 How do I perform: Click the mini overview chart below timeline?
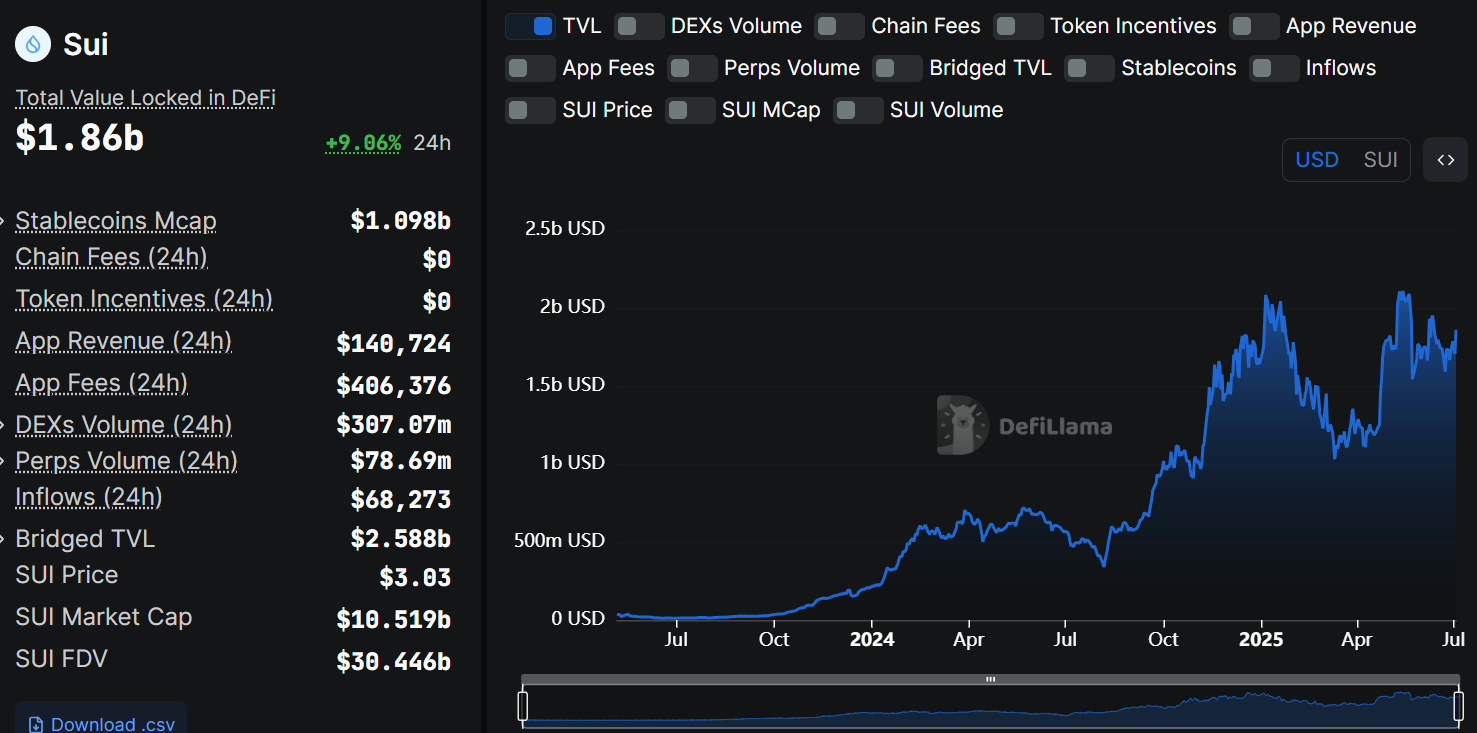[990, 706]
